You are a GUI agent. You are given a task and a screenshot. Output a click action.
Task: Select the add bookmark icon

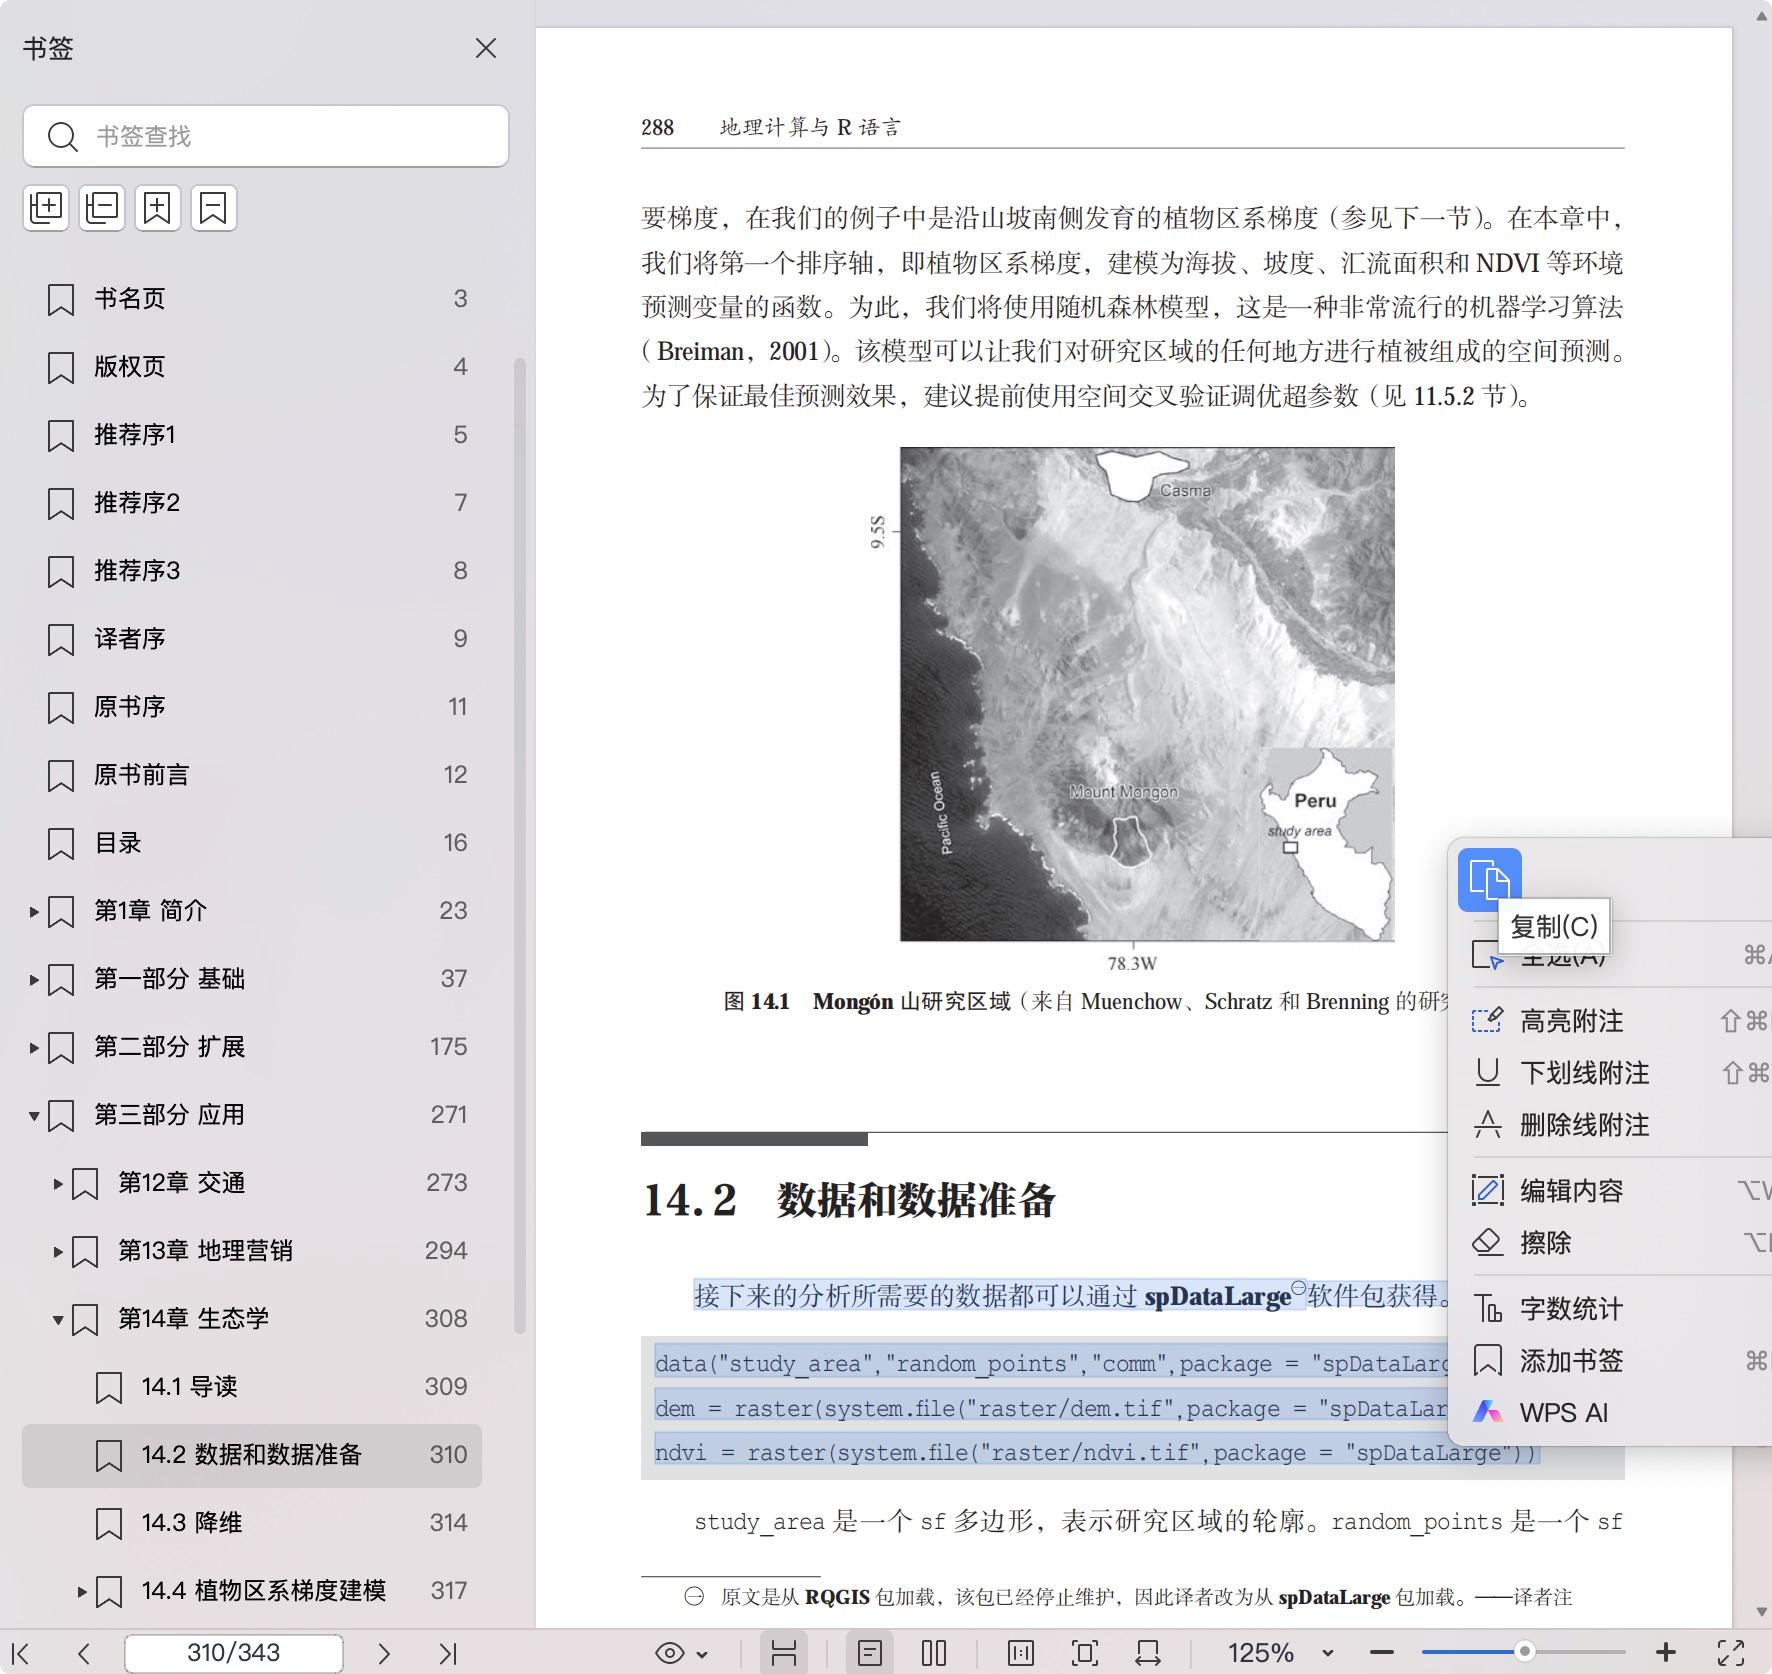click(158, 207)
